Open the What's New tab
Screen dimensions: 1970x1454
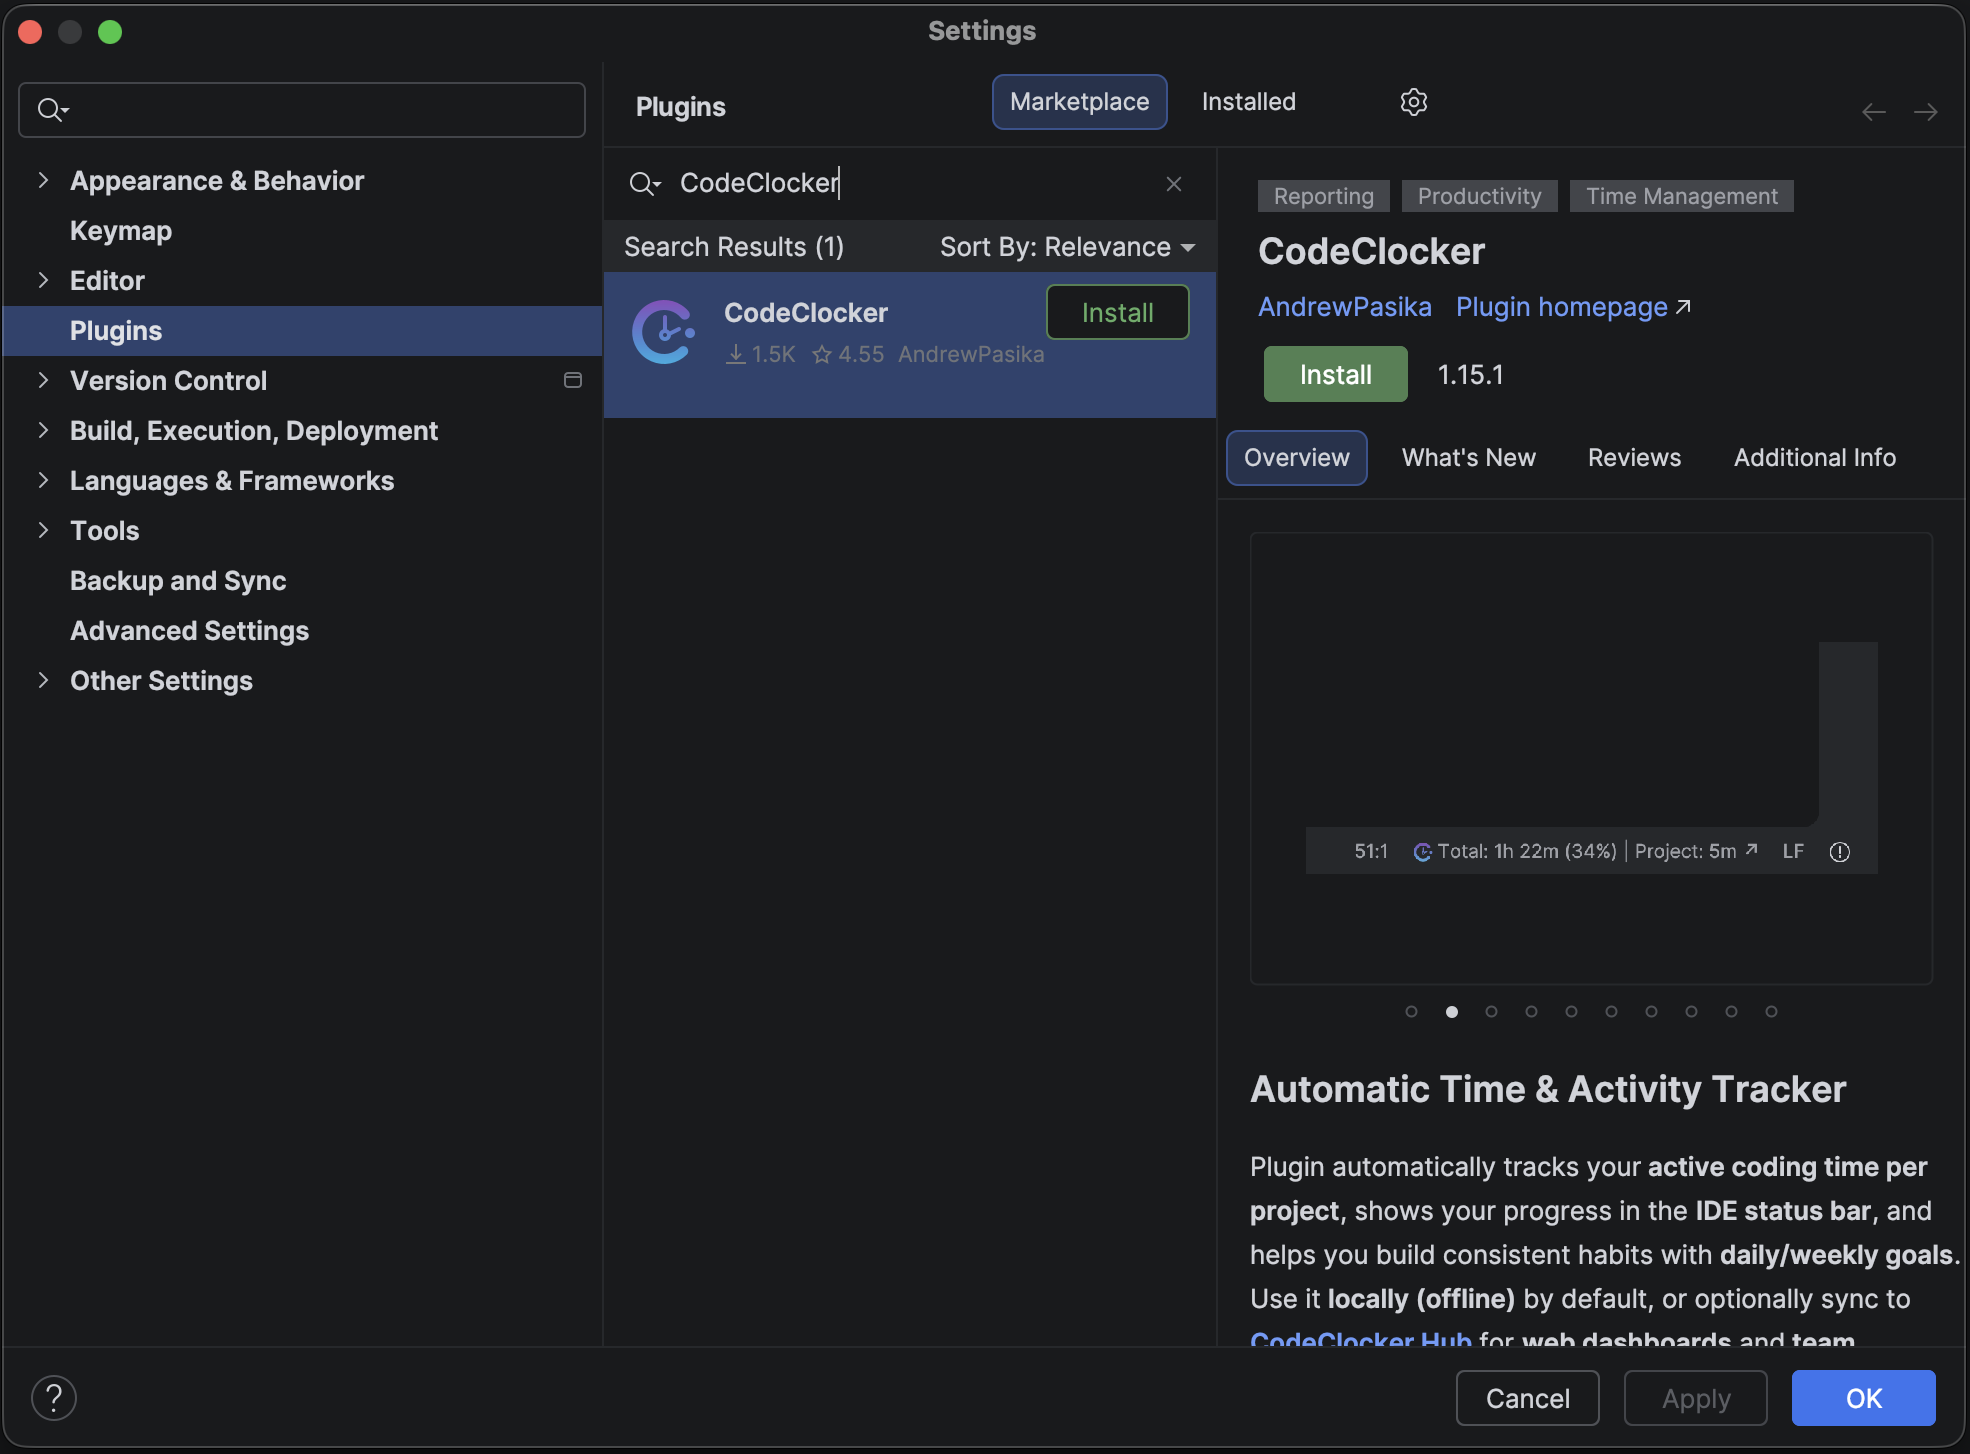[x=1469, y=457]
